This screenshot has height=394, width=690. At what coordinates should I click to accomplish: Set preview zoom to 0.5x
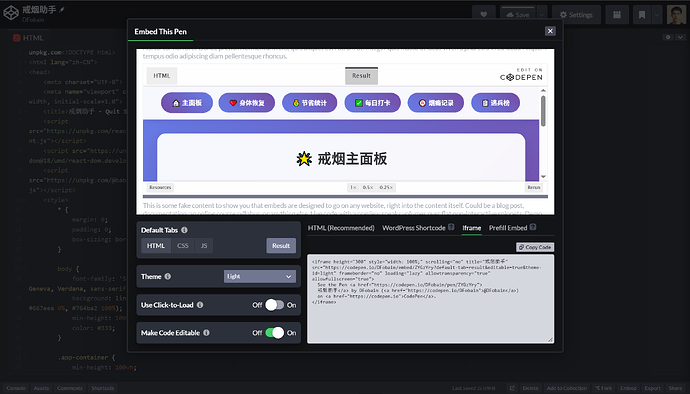[x=368, y=188]
